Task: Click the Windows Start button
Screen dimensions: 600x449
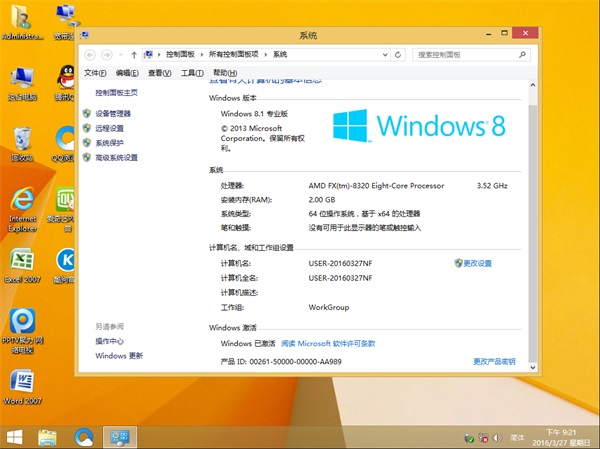Action: pos(16,437)
